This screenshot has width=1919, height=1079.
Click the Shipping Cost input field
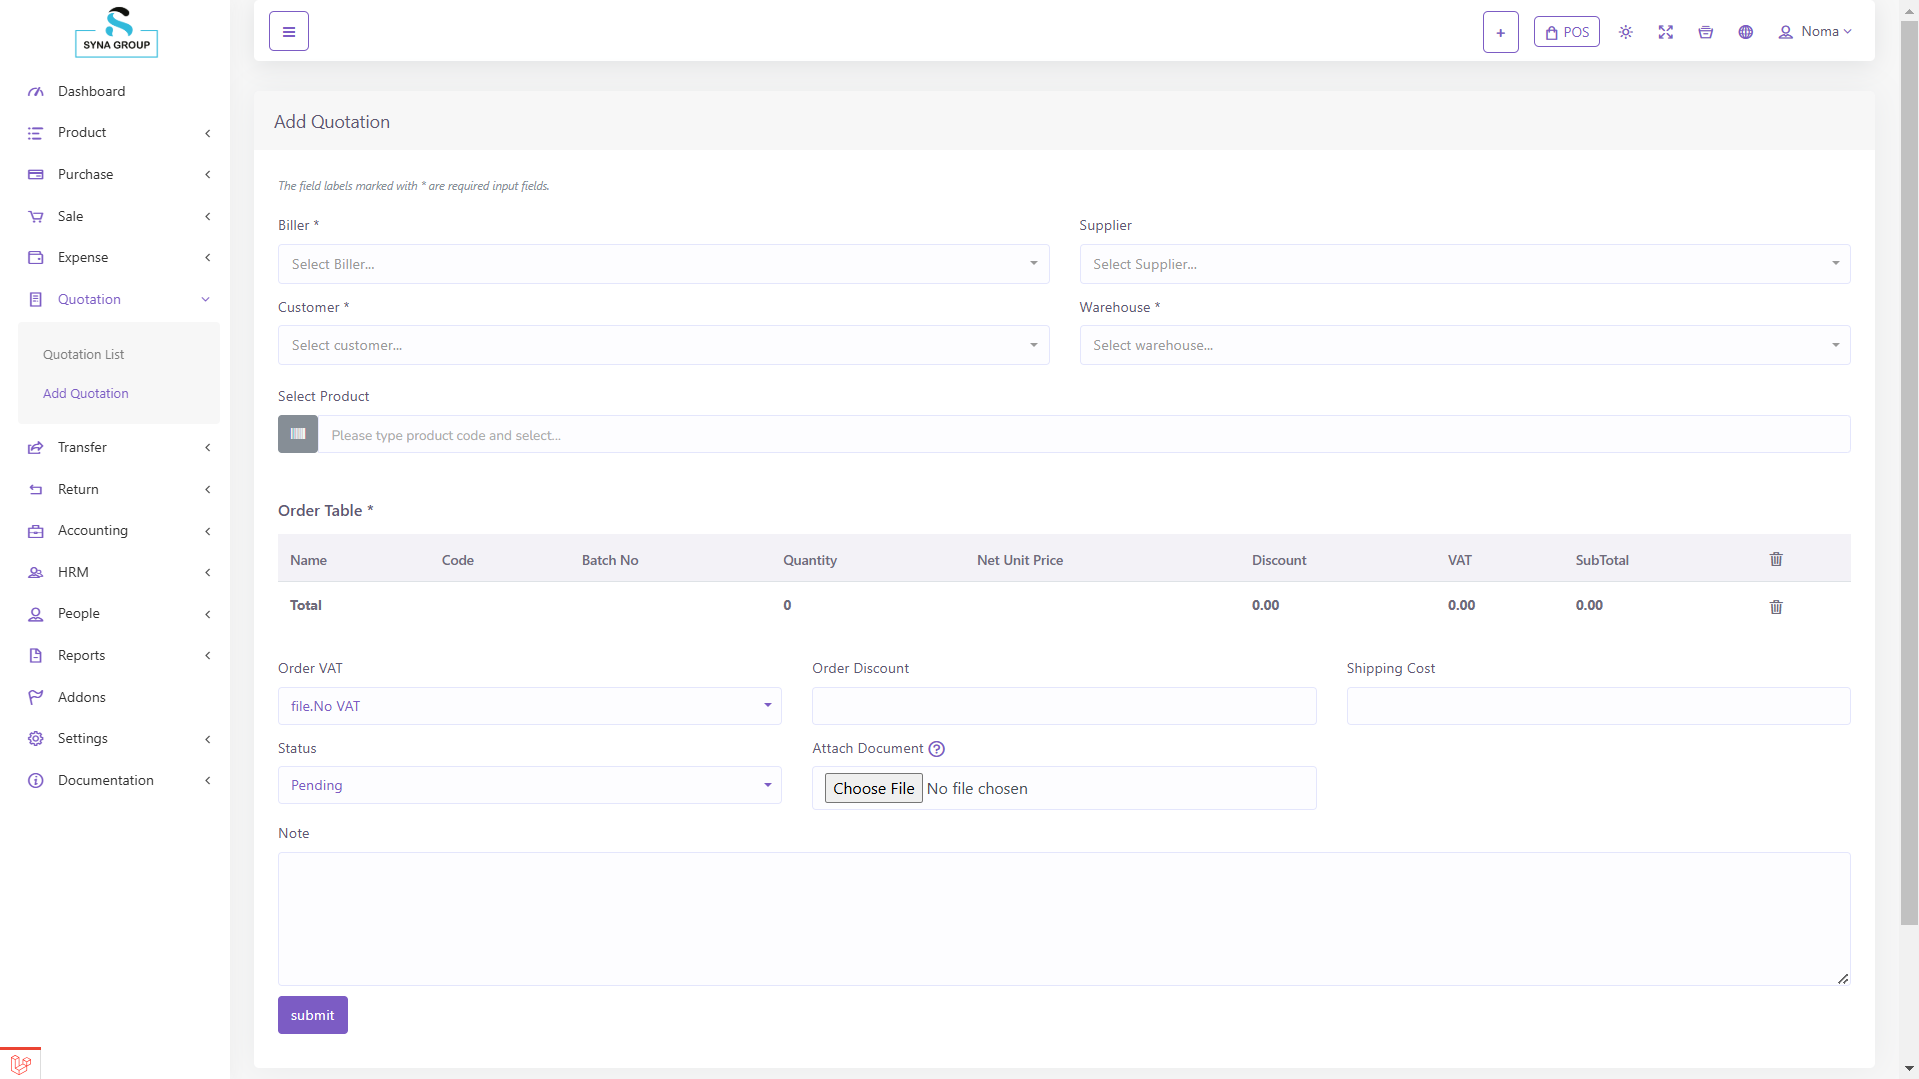1597,706
